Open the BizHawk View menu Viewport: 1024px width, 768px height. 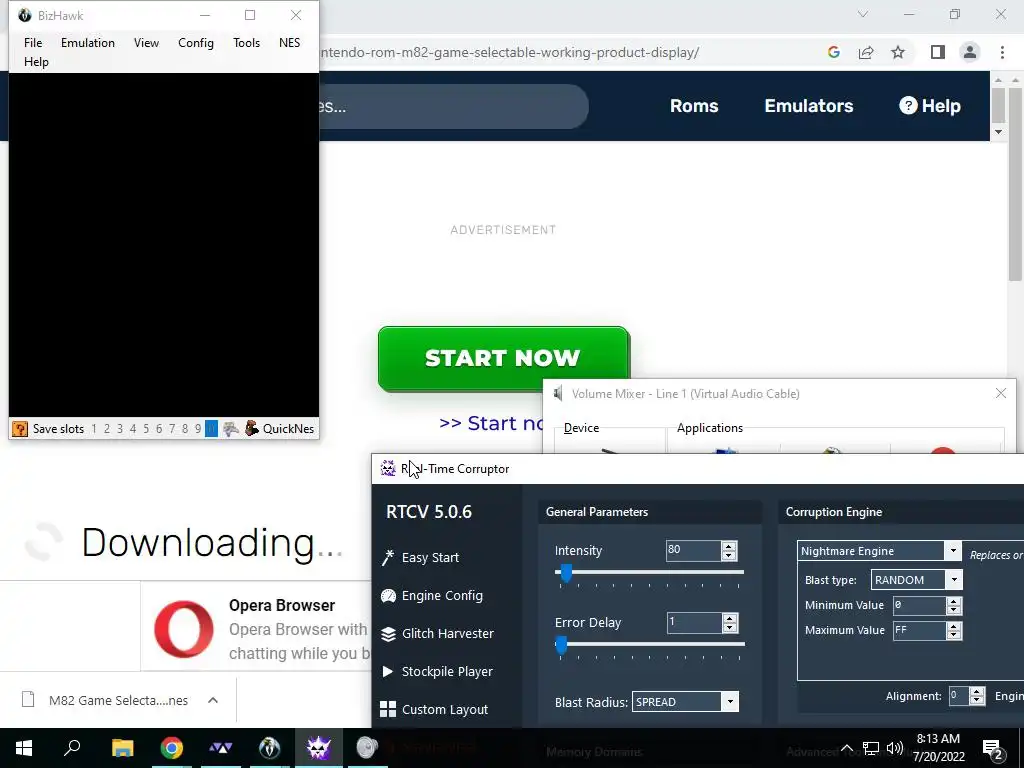(x=146, y=42)
